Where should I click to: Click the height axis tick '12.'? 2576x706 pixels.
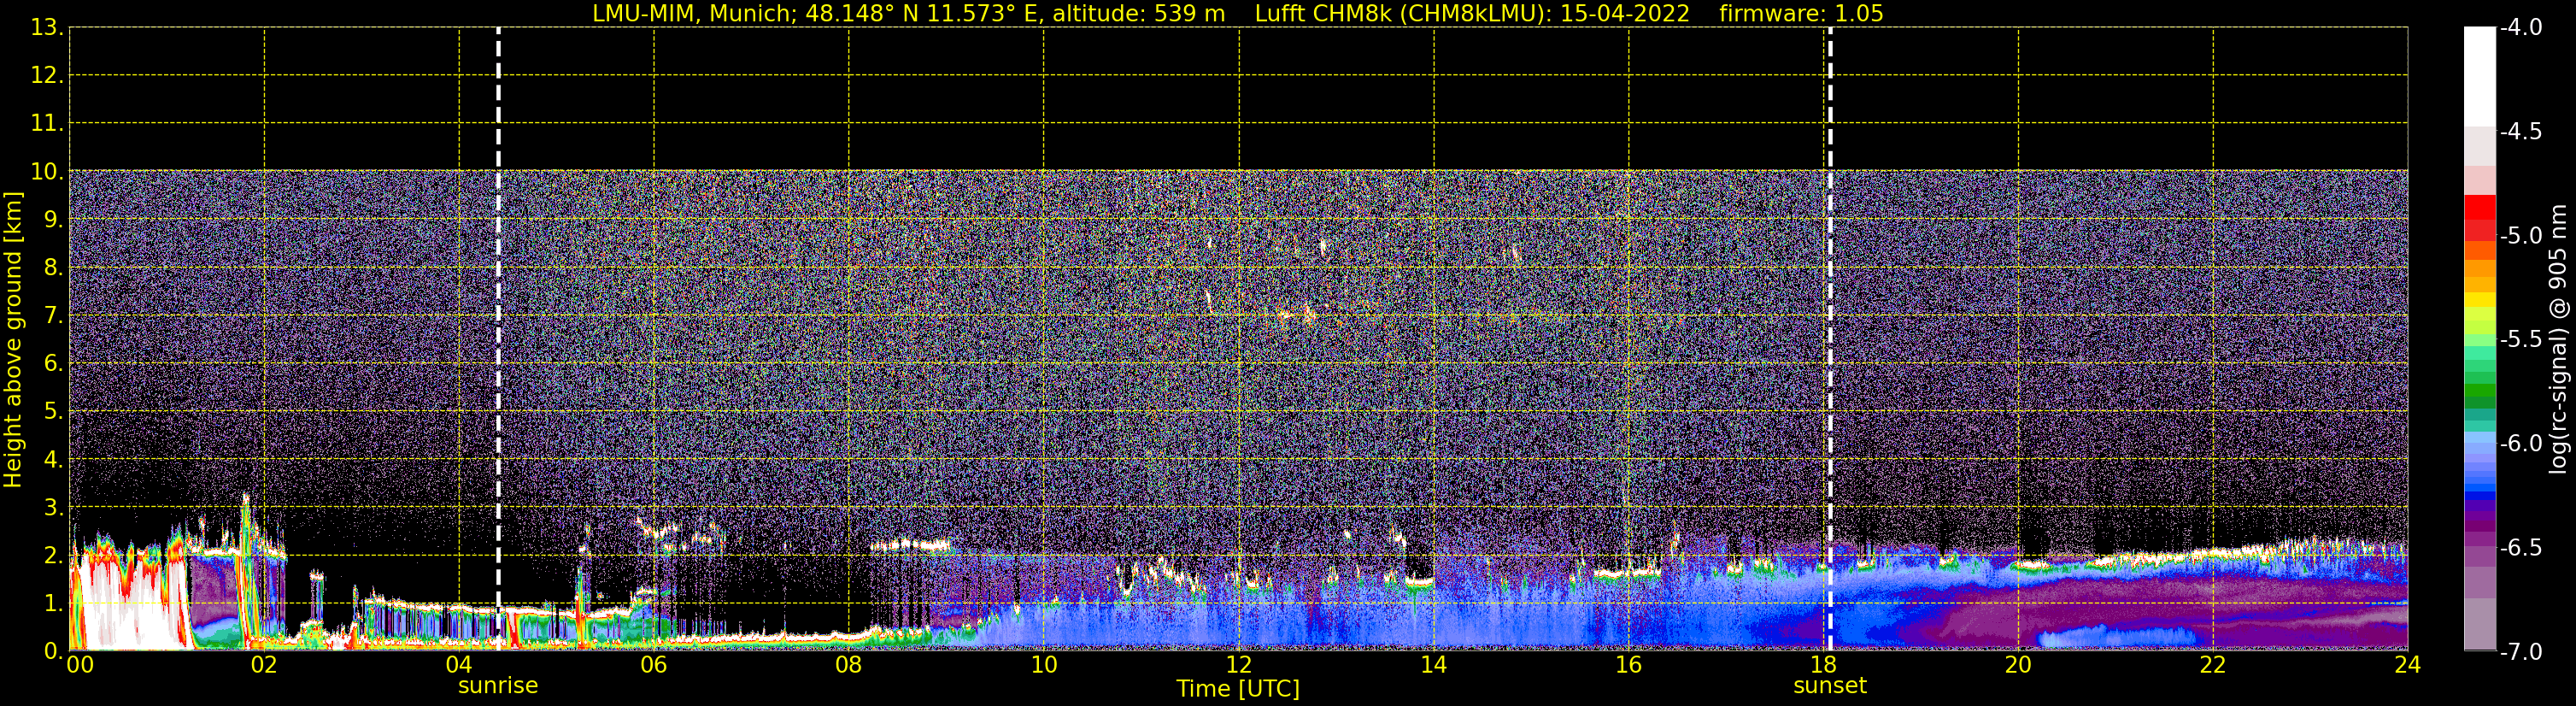click(x=47, y=75)
